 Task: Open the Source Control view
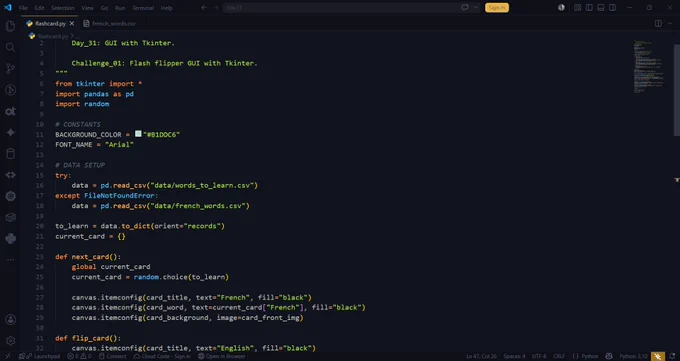coord(10,68)
